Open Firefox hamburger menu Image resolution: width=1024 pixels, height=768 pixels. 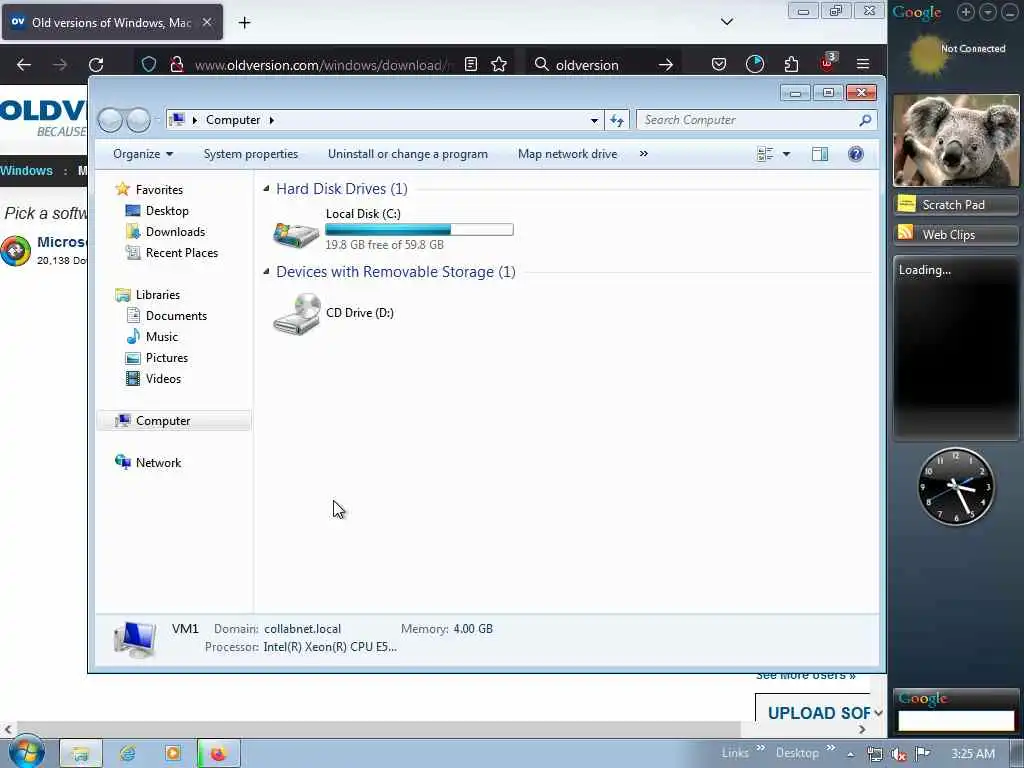pyautogui.click(x=863, y=64)
